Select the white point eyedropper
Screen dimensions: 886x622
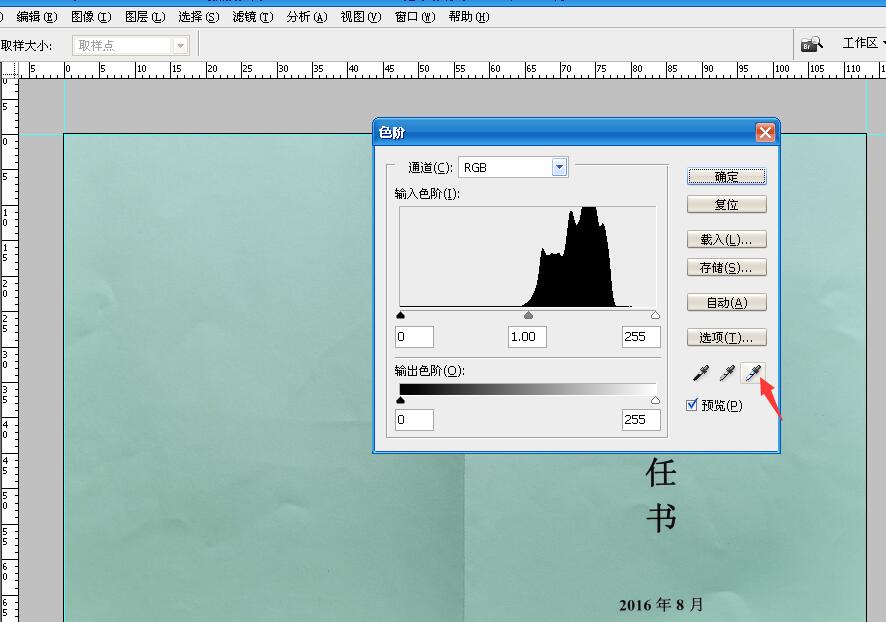[x=753, y=373]
